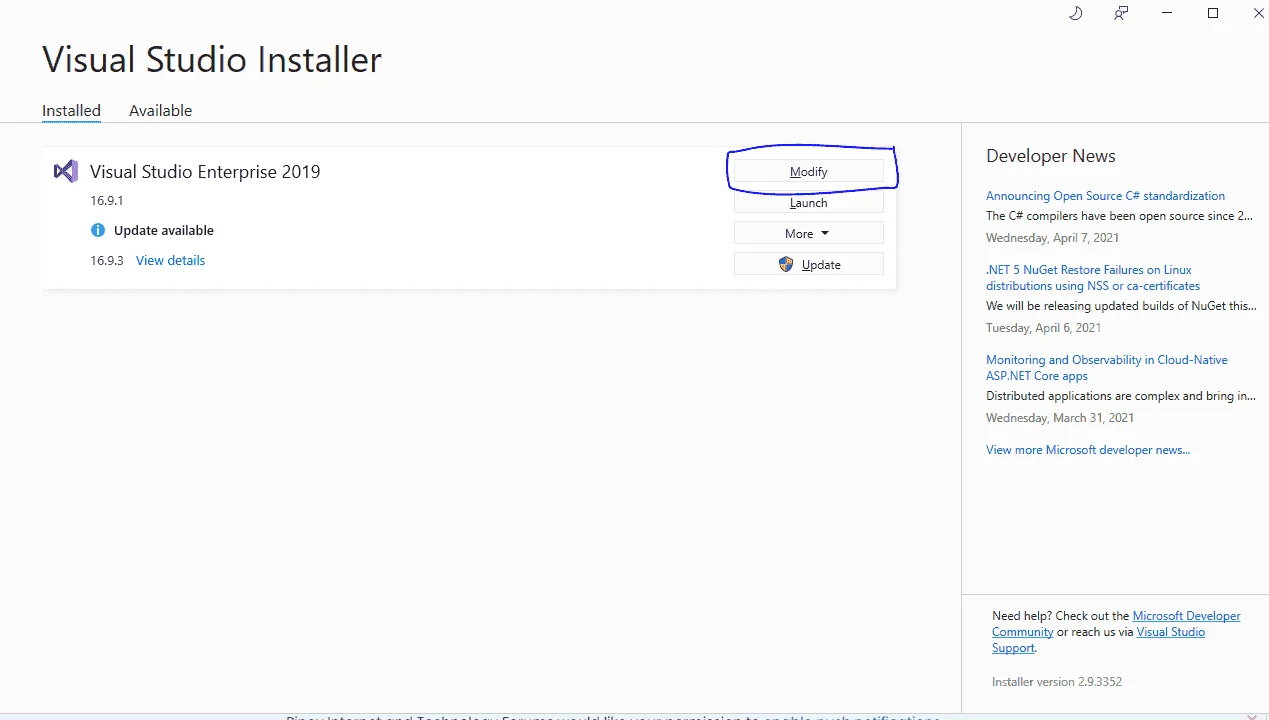Expand the More dropdown menu

tap(808, 234)
